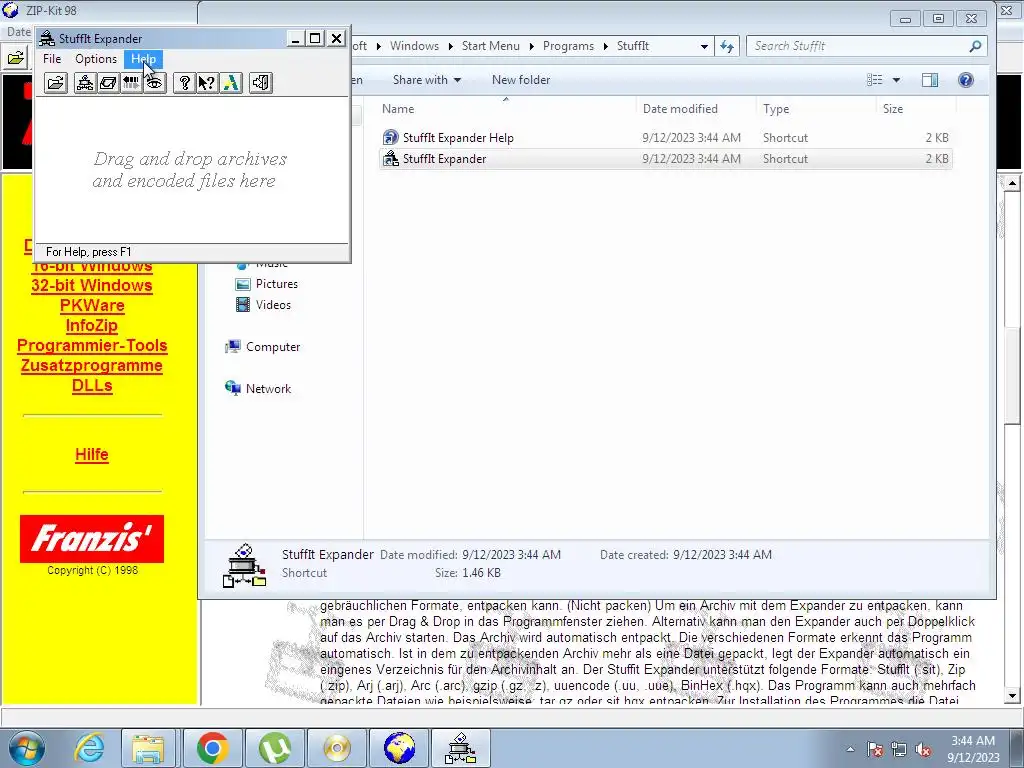Click the StuffIt breadcrumb in address bar
The image size is (1024, 768).
coord(633,46)
